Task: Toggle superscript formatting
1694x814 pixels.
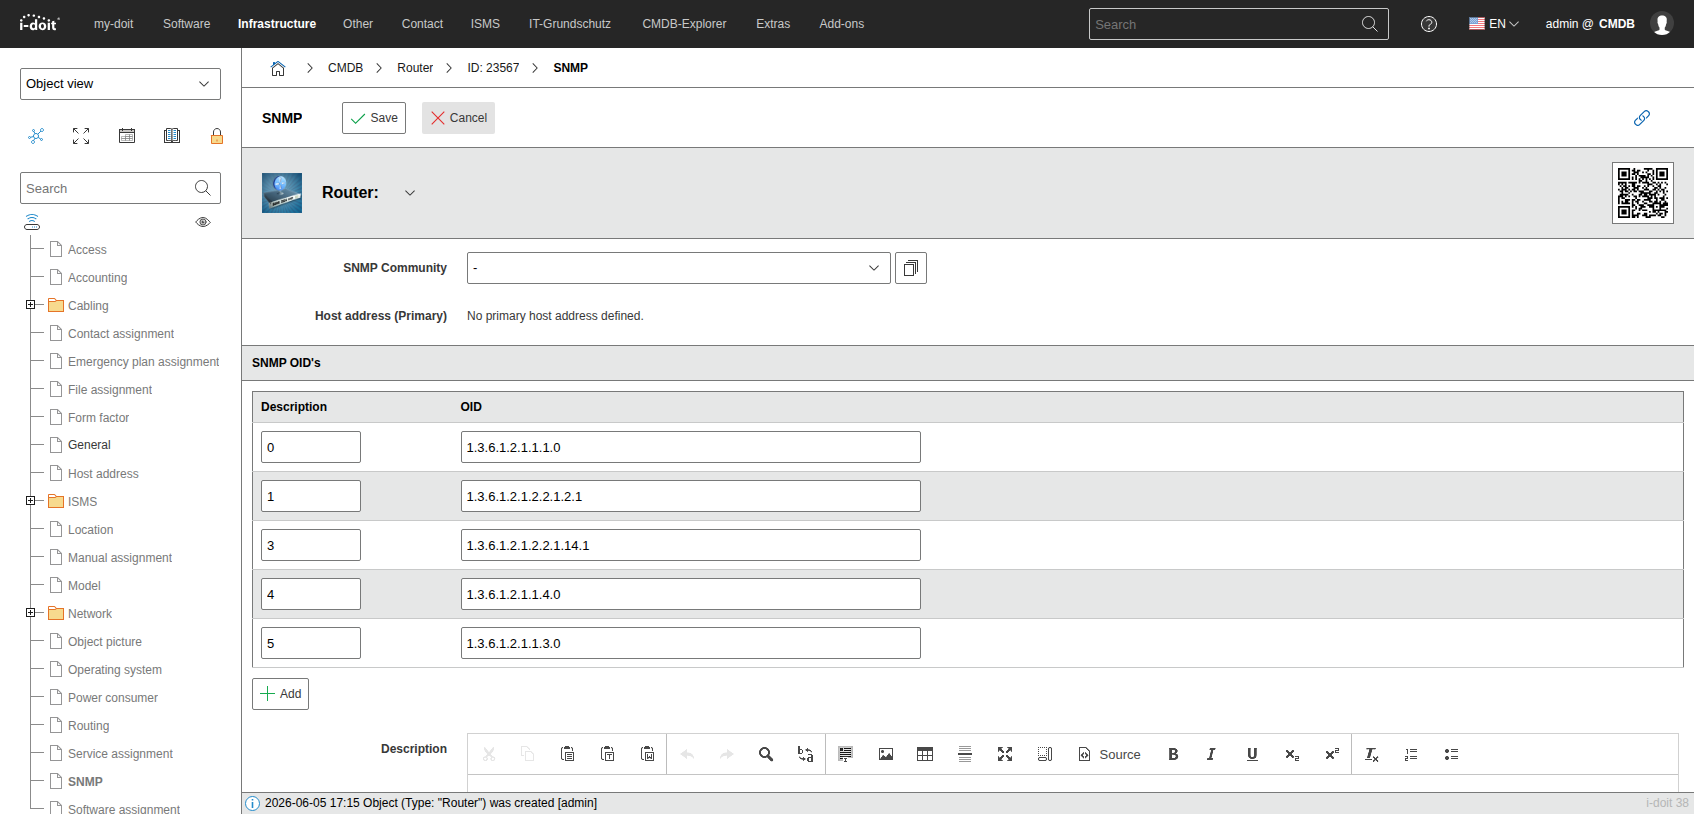Action: click(1332, 754)
